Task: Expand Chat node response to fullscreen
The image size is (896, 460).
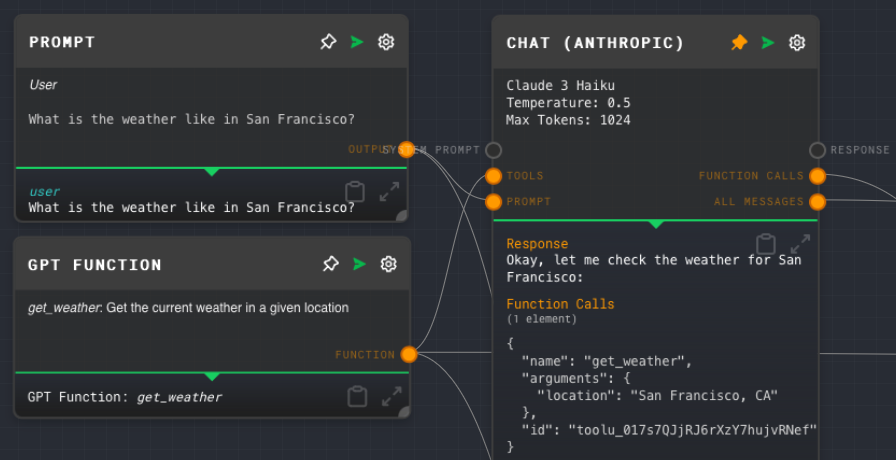Action: [x=801, y=244]
